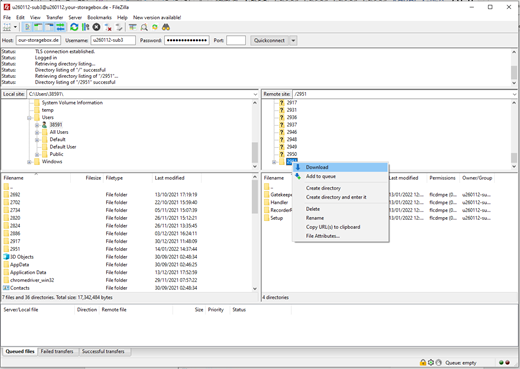The image size is (520, 369).
Task: Click the unknown folder icon for 2917
Action: tap(282, 103)
